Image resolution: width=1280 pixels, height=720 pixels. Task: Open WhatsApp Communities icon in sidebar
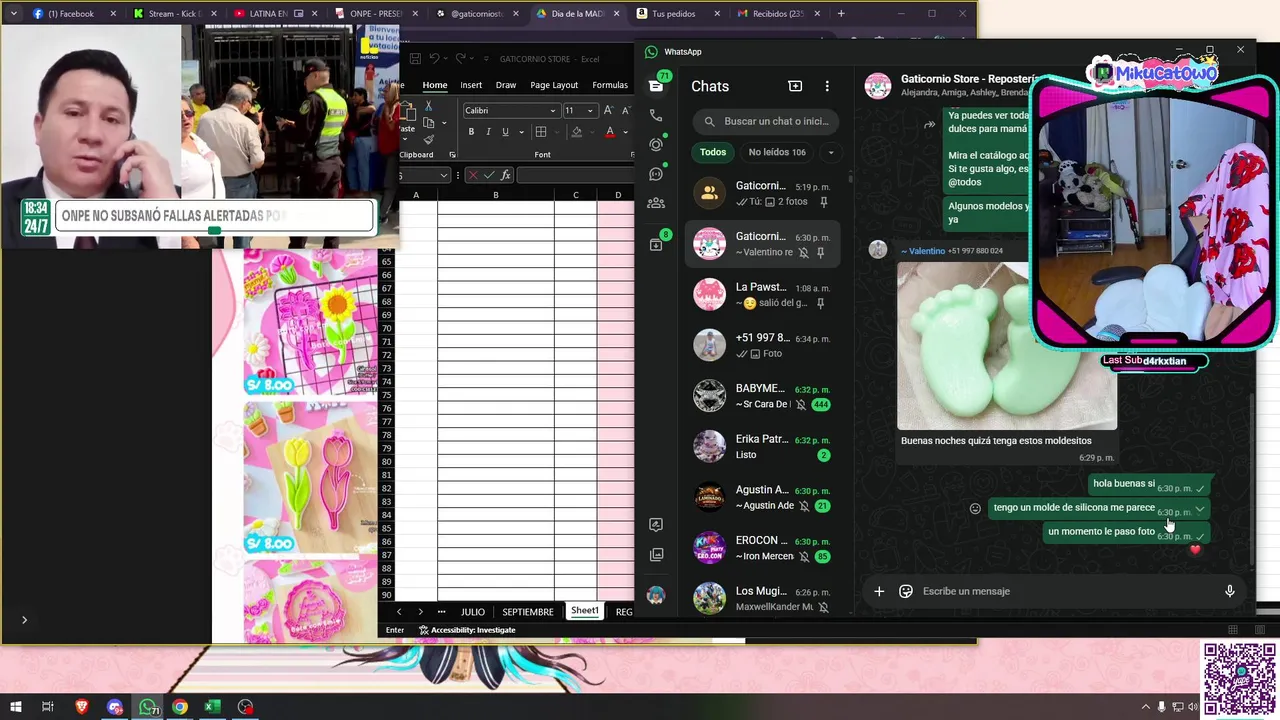656,203
